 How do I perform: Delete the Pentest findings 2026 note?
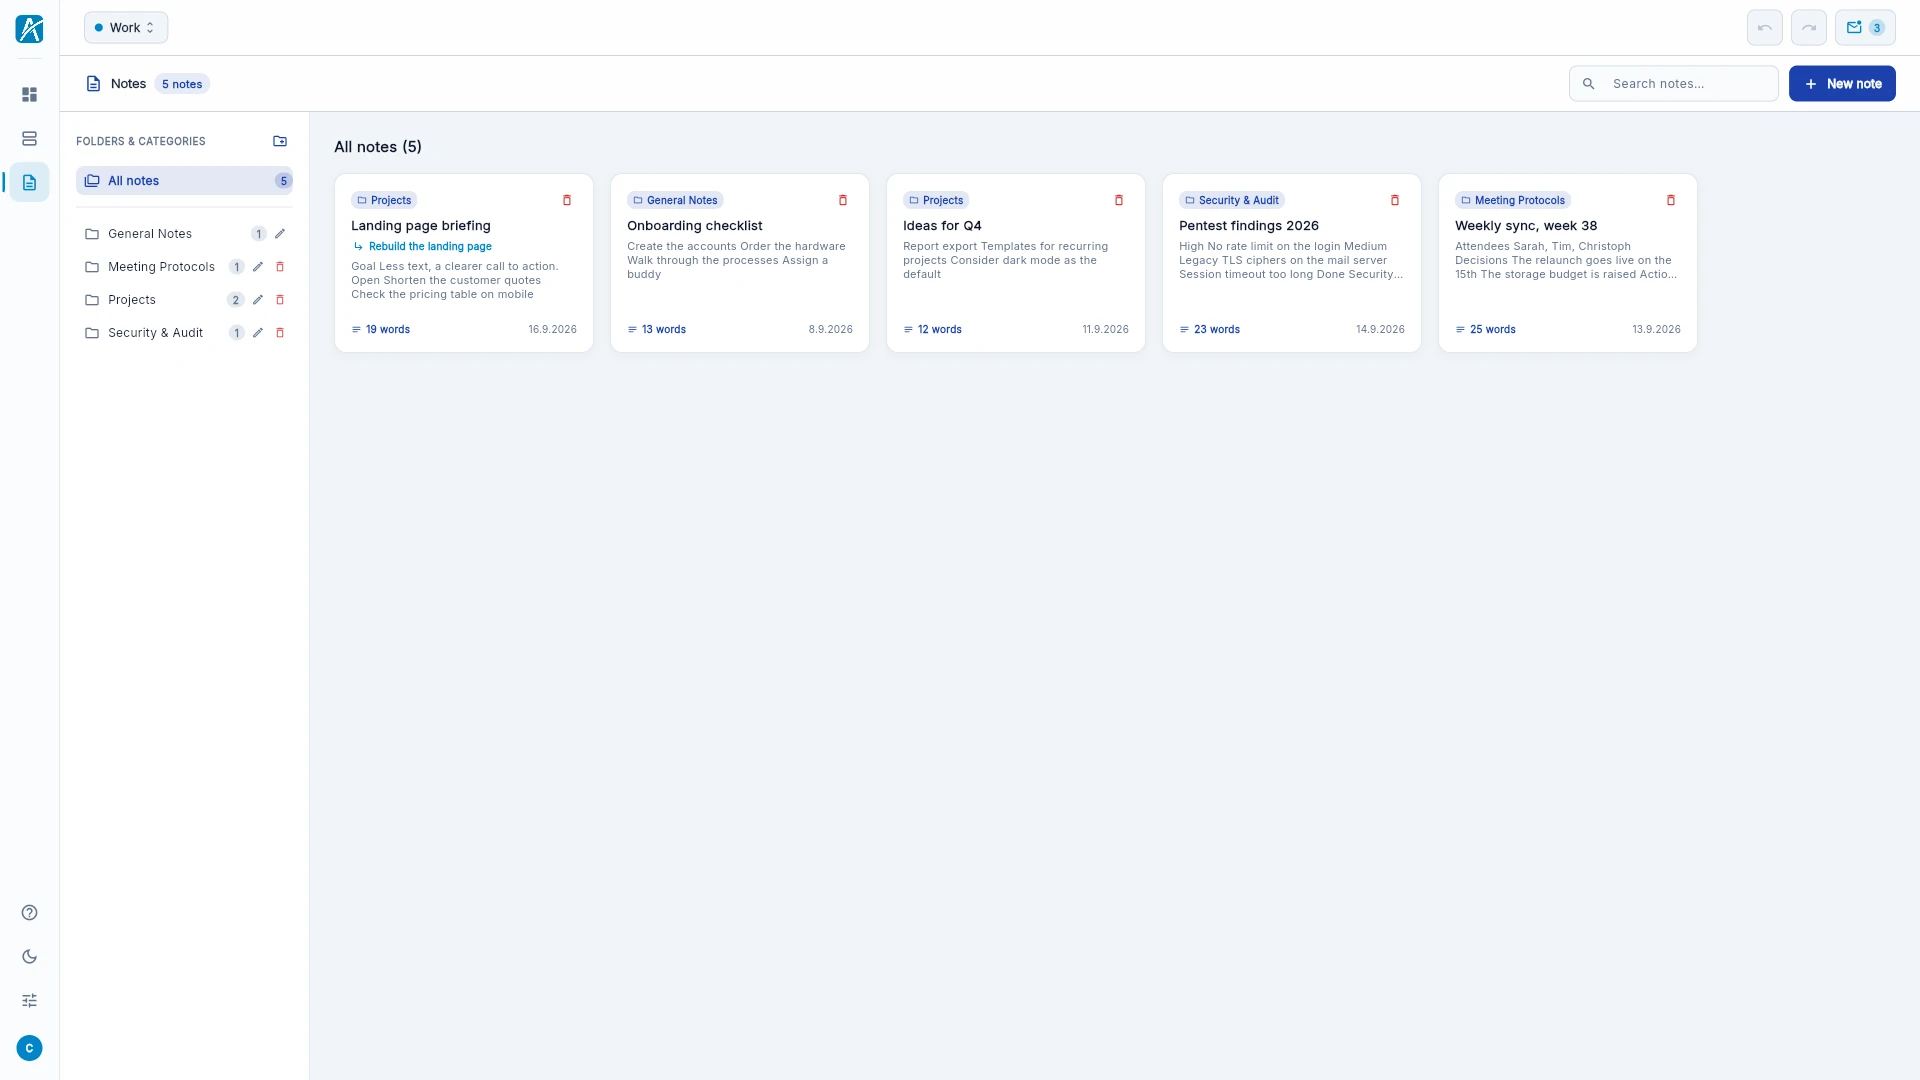[x=1395, y=200]
